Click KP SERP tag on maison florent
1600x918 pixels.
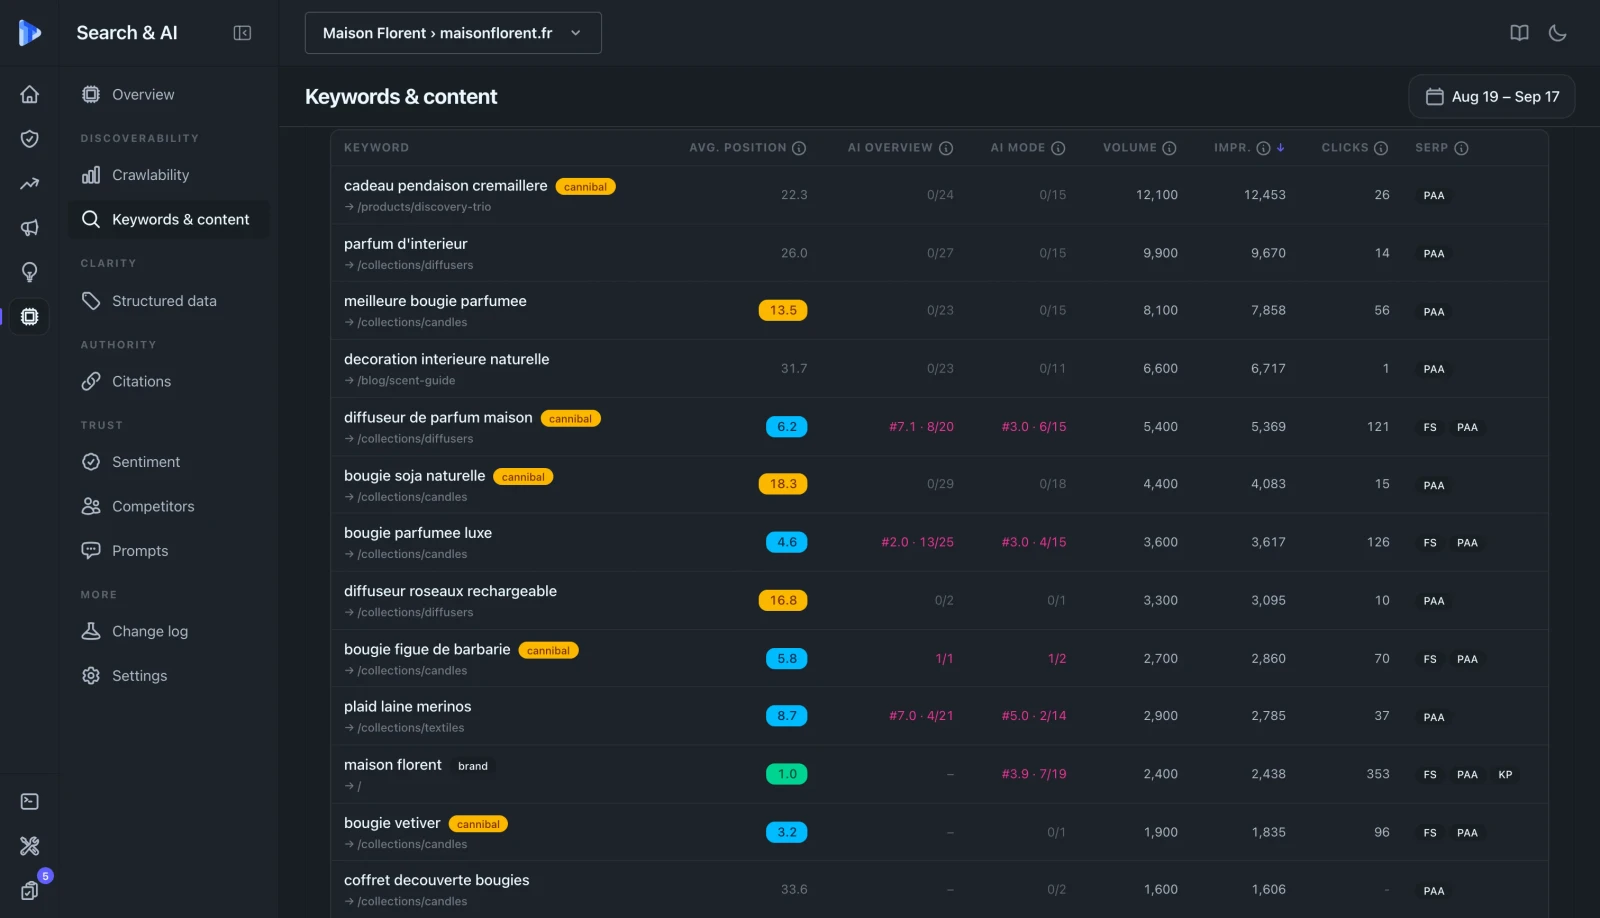(1505, 775)
